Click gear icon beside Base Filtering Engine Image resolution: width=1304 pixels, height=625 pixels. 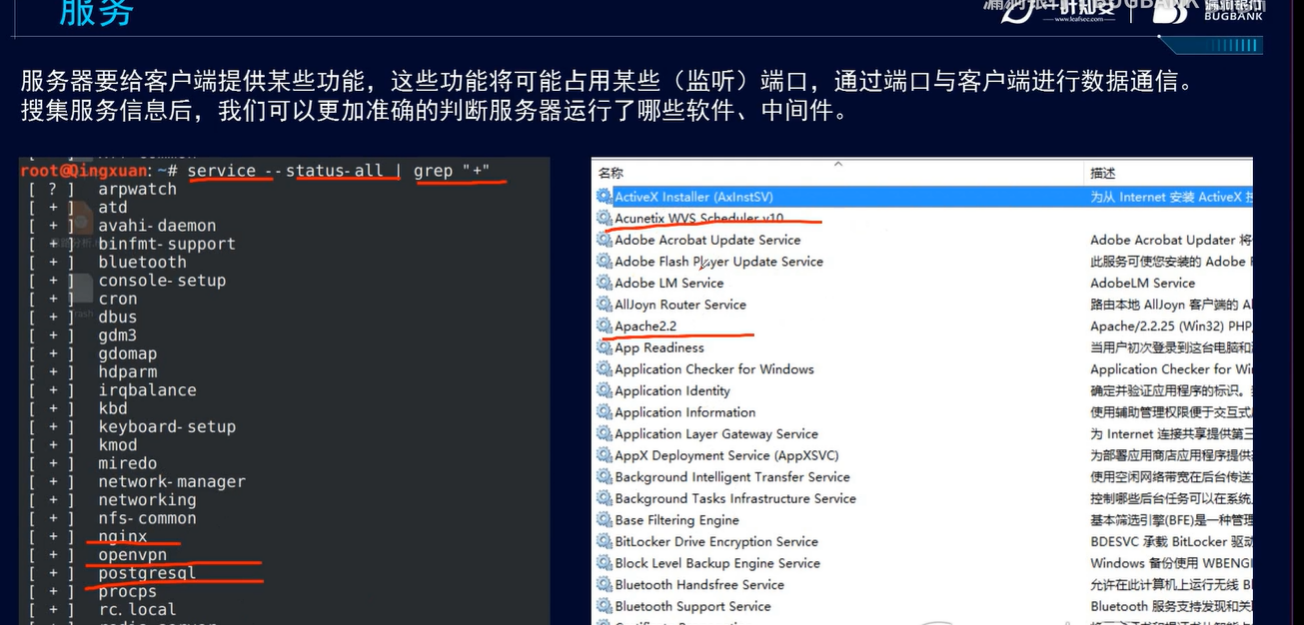pyautogui.click(x=604, y=520)
